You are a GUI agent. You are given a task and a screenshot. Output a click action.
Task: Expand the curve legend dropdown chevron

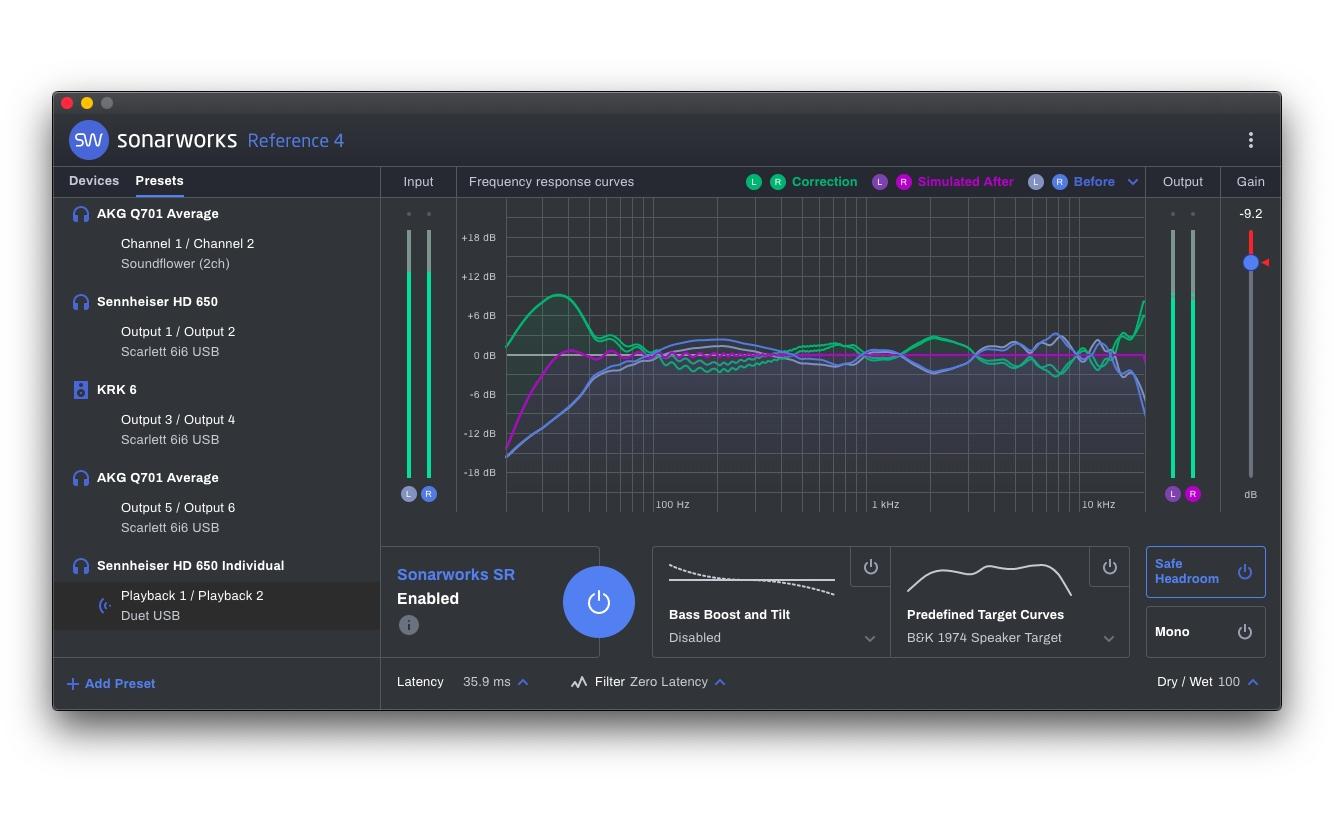pyautogui.click(x=1133, y=182)
